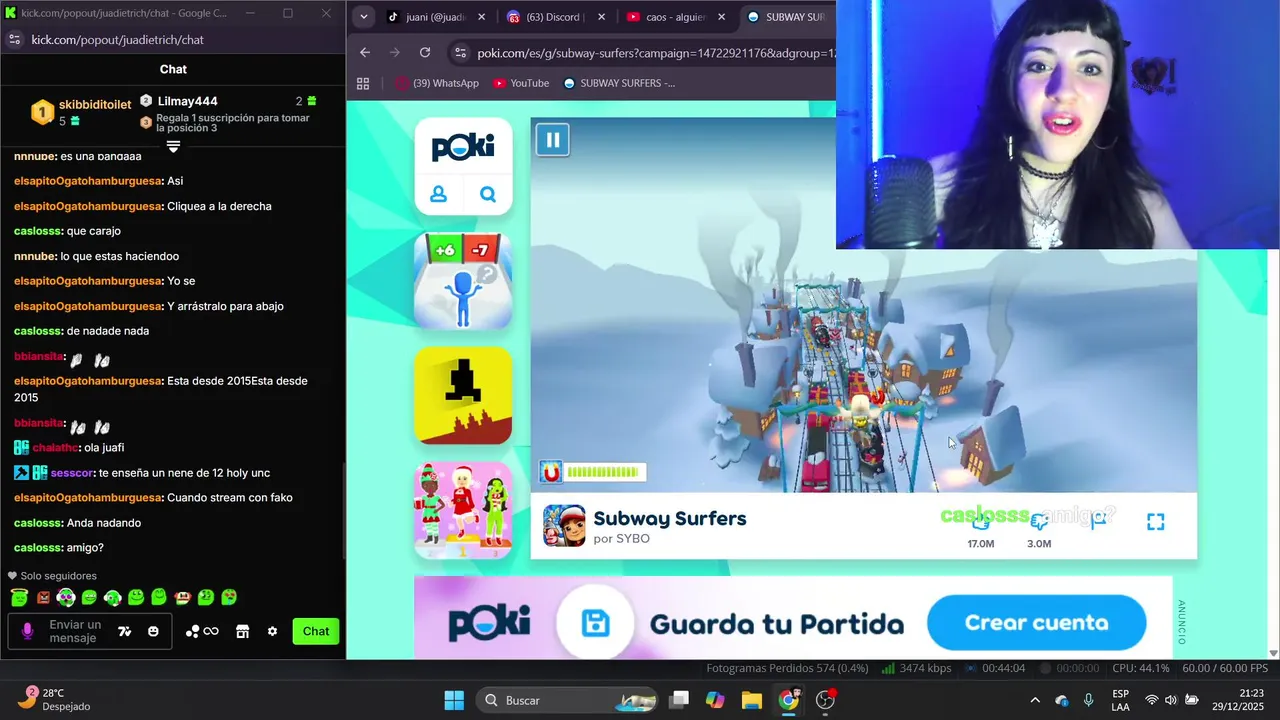This screenshot has height=720, width=1280.
Task: Click the Chat send button
Action: click(x=316, y=631)
